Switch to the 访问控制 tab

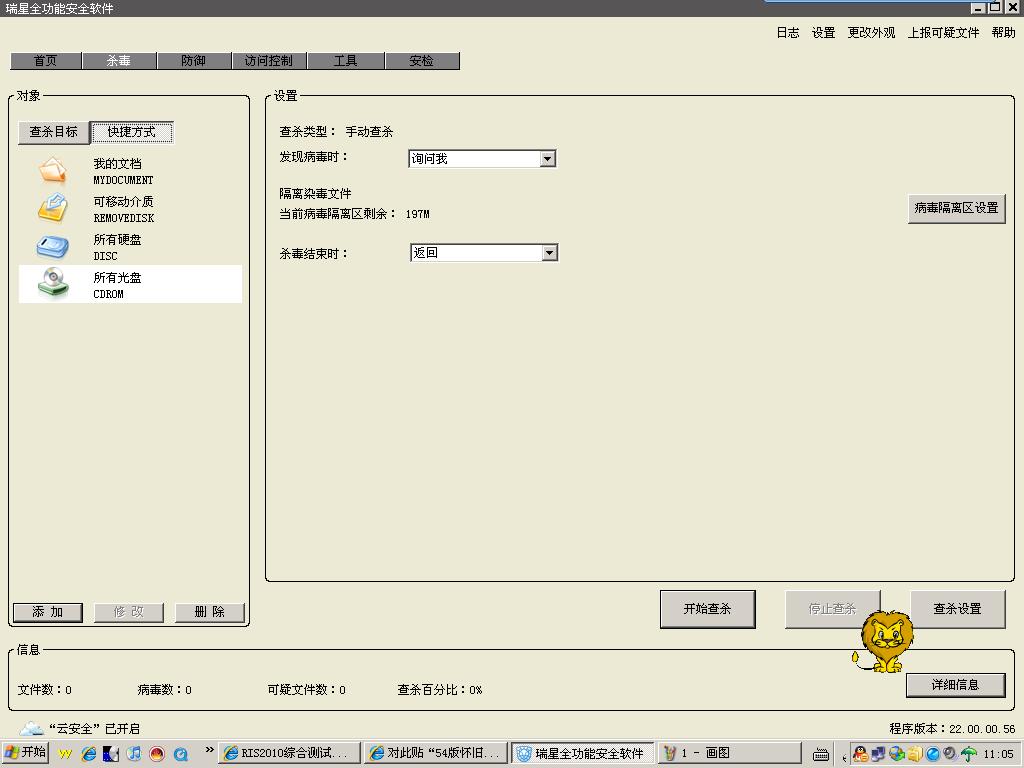(269, 61)
